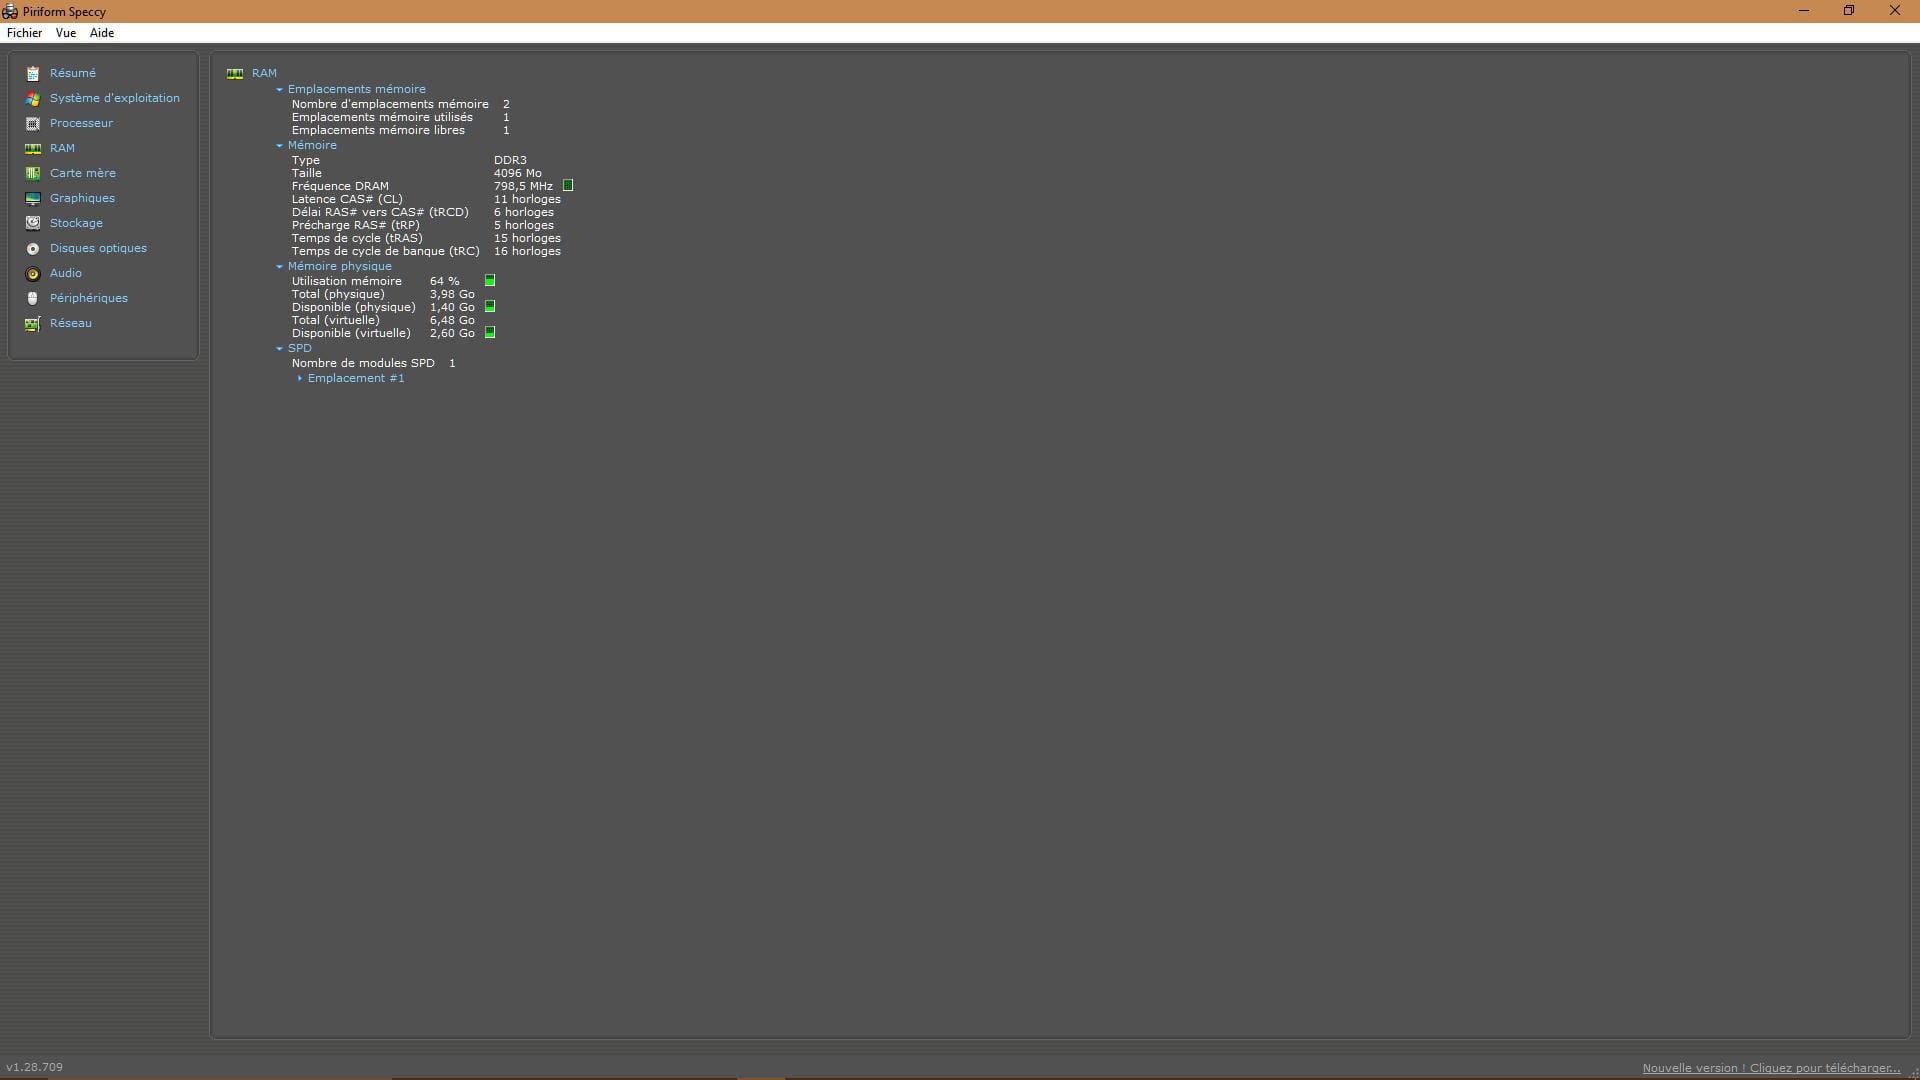Open the Périphériques section
Screen dimensions: 1920x1080
[x=89, y=298]
